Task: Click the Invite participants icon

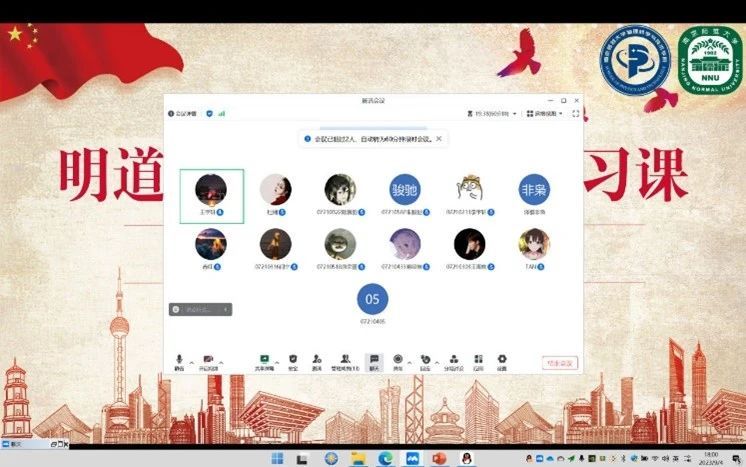Action: (317, 360)
